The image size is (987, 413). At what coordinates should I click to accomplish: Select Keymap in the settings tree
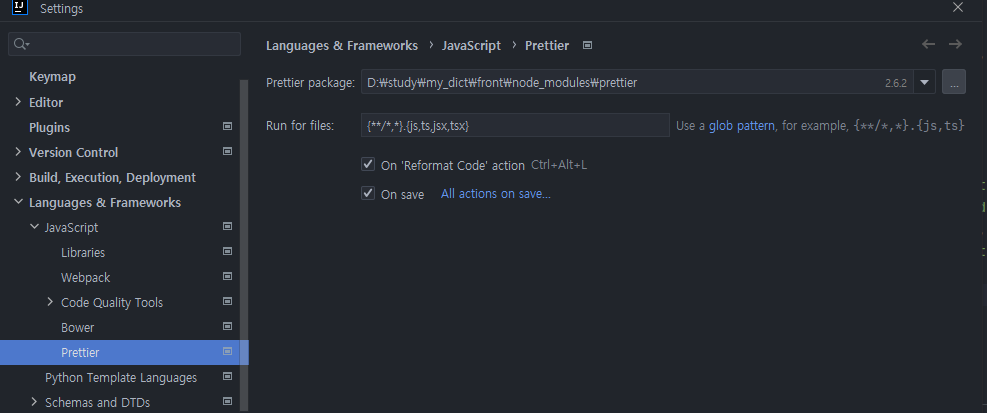point(52,77)
